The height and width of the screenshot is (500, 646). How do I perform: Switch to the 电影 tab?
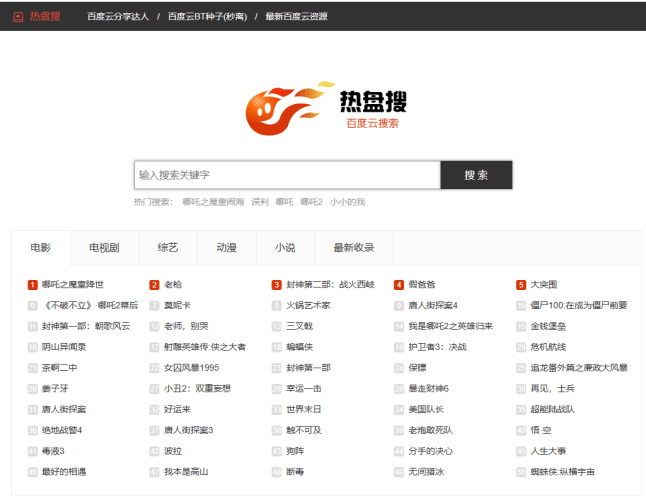pyautogui.click(x=41, y=248)
